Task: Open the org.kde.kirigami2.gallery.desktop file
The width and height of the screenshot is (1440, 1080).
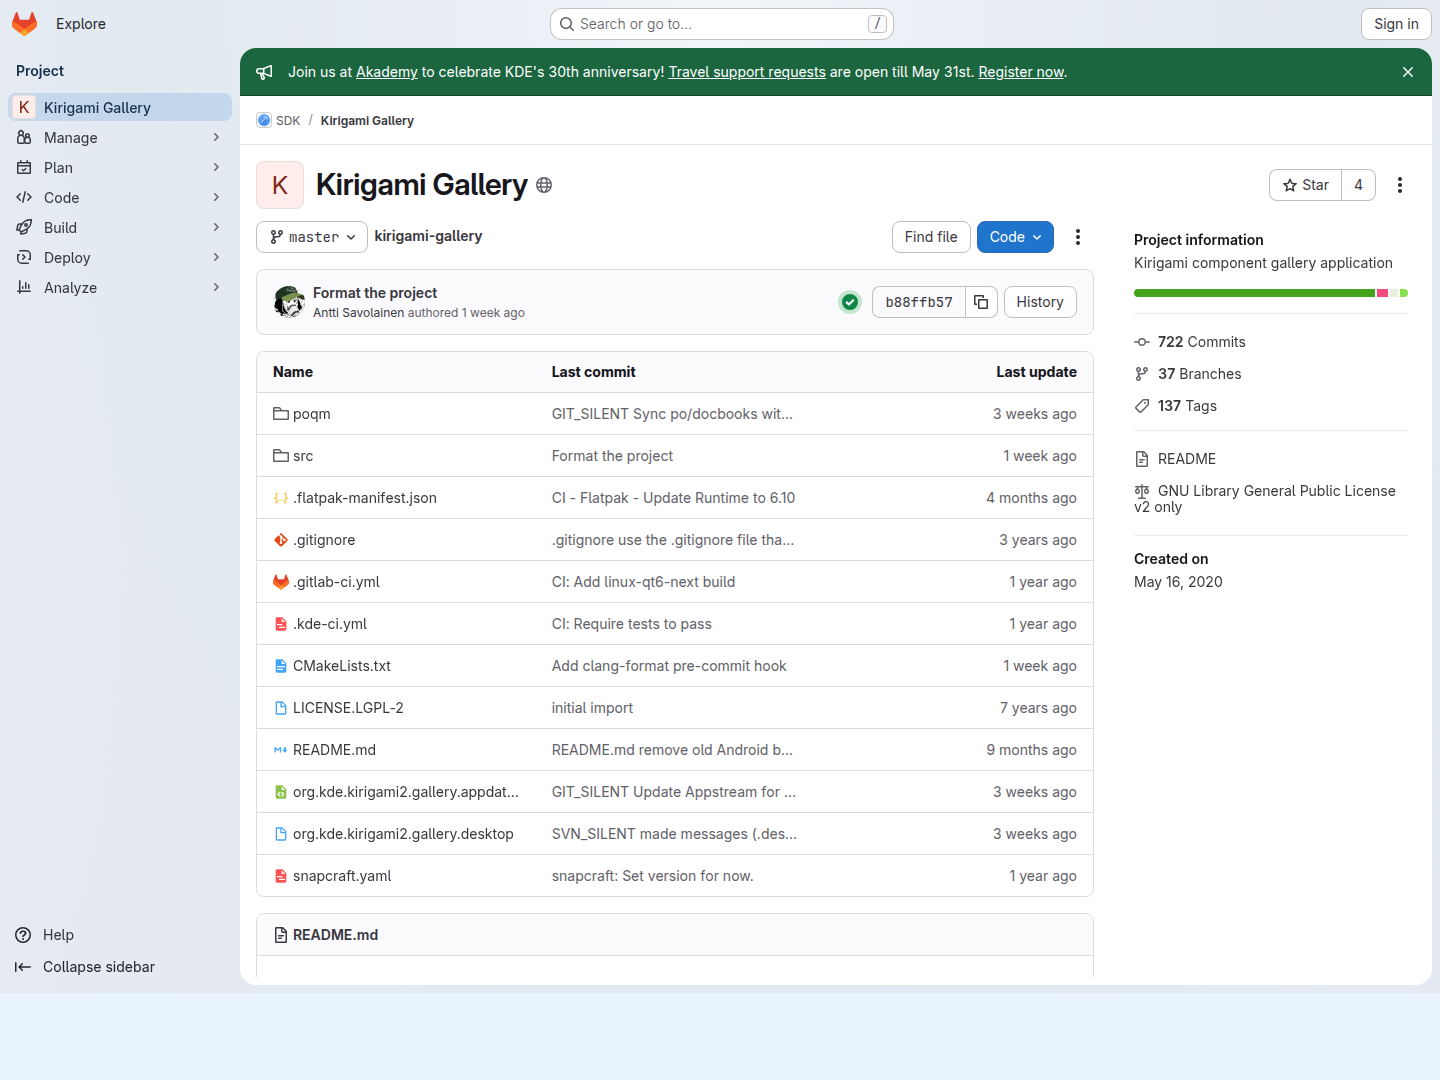Action: [x=403, y=834]
